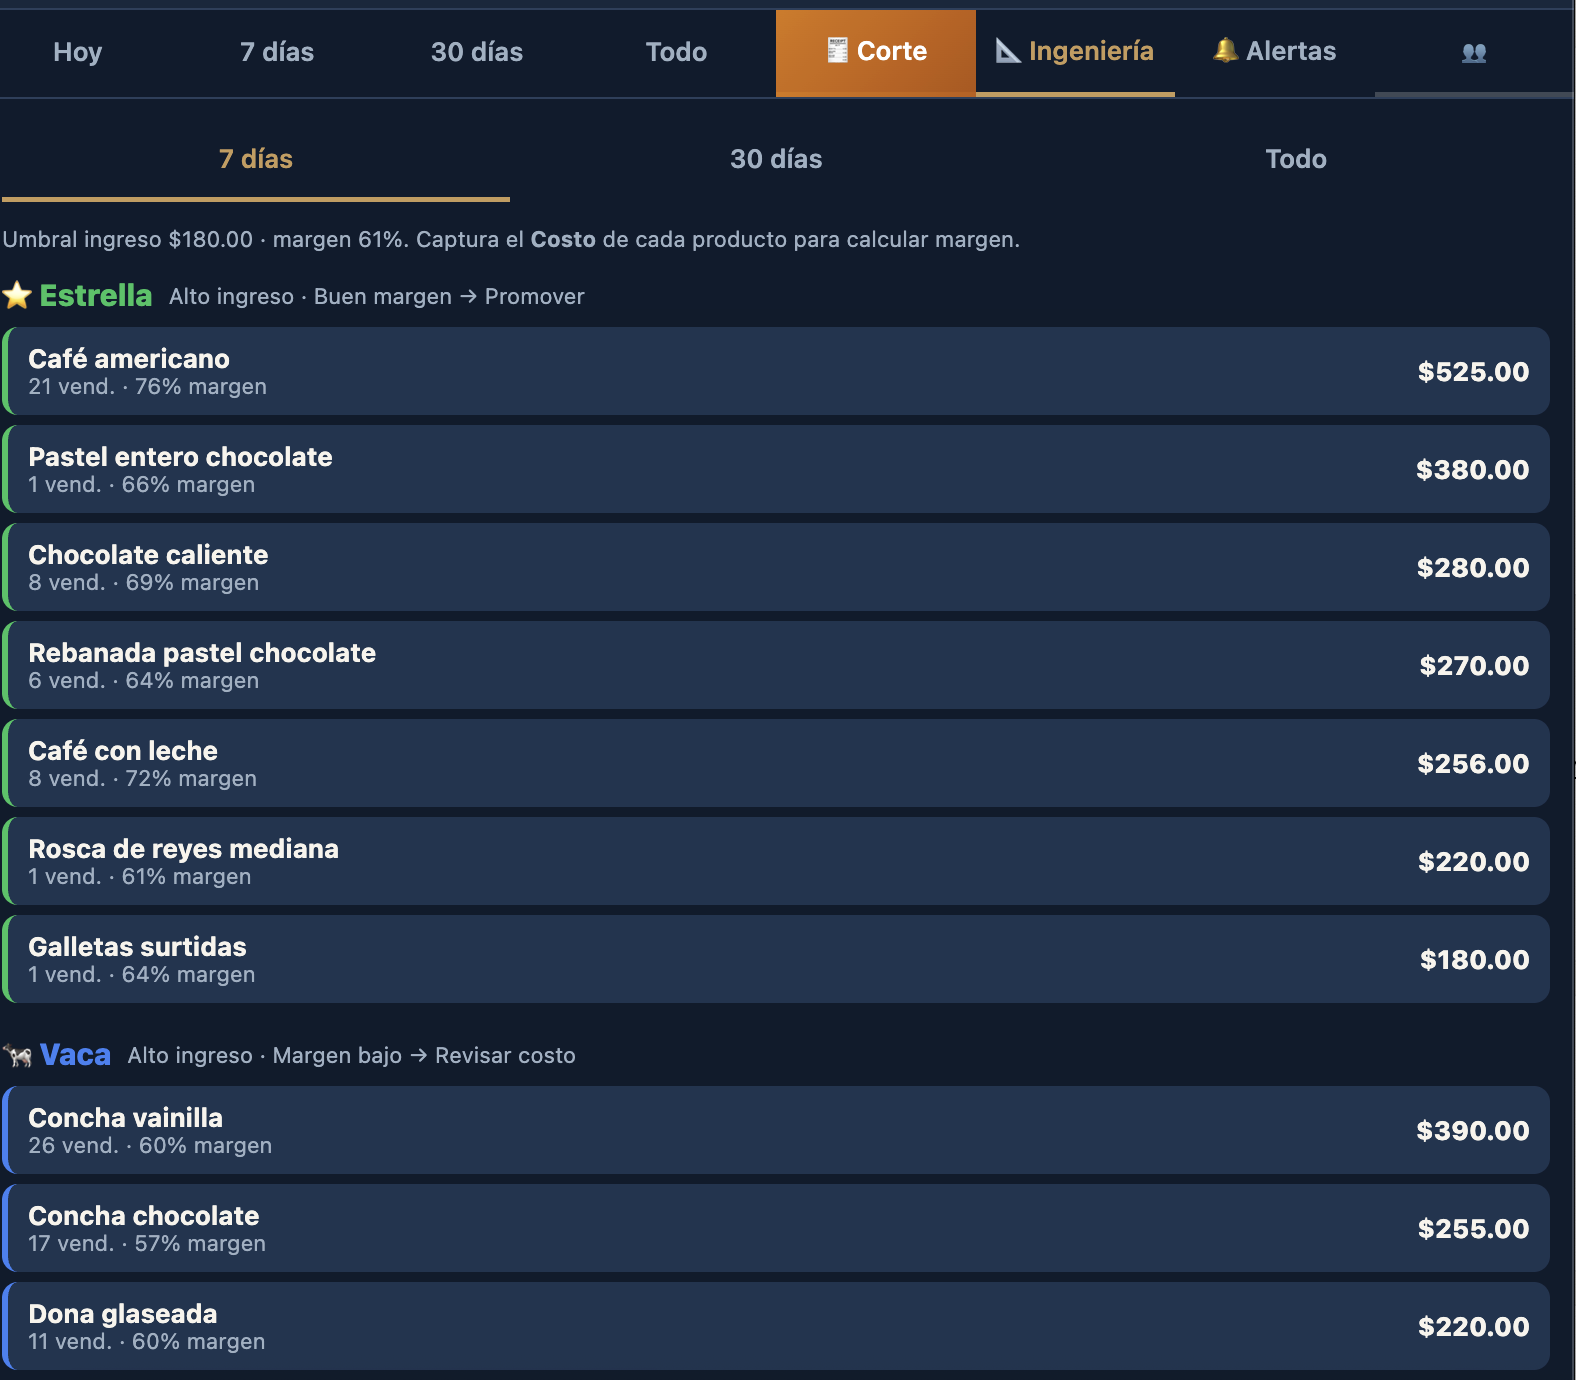Show Todo range in engineering view

tap(1296, 159)
